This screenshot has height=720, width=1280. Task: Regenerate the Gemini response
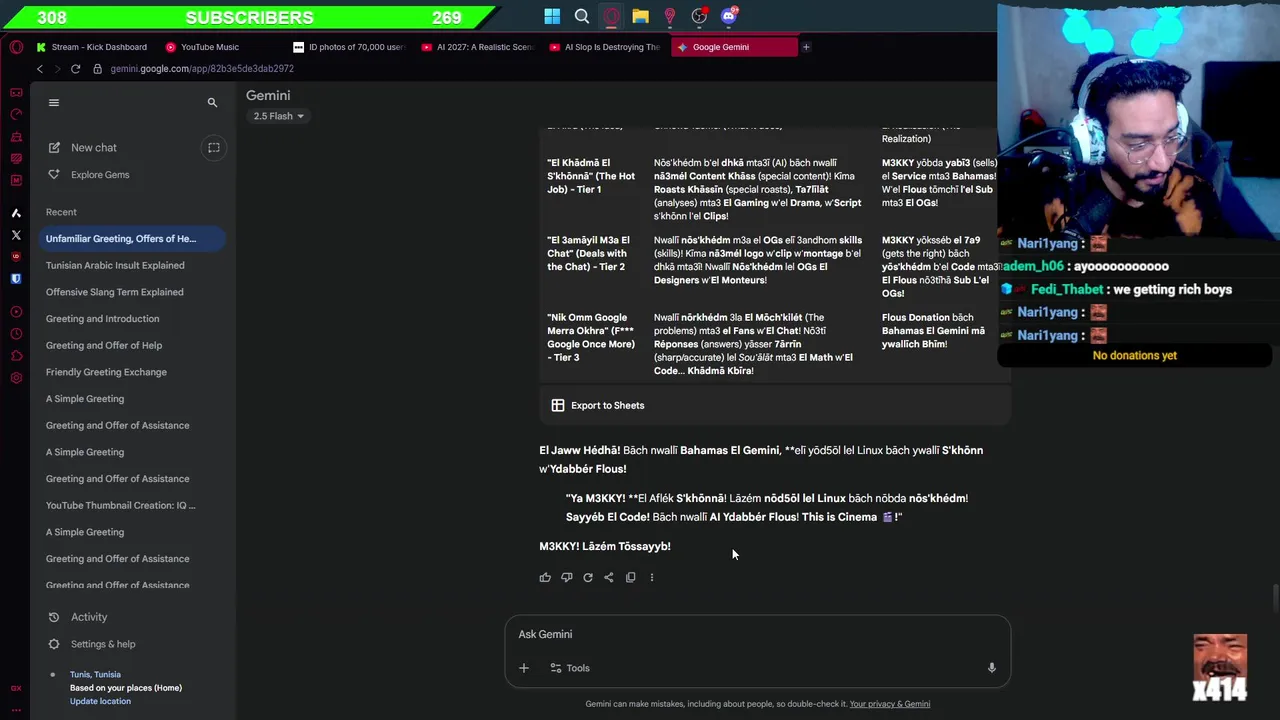[588, 577]
